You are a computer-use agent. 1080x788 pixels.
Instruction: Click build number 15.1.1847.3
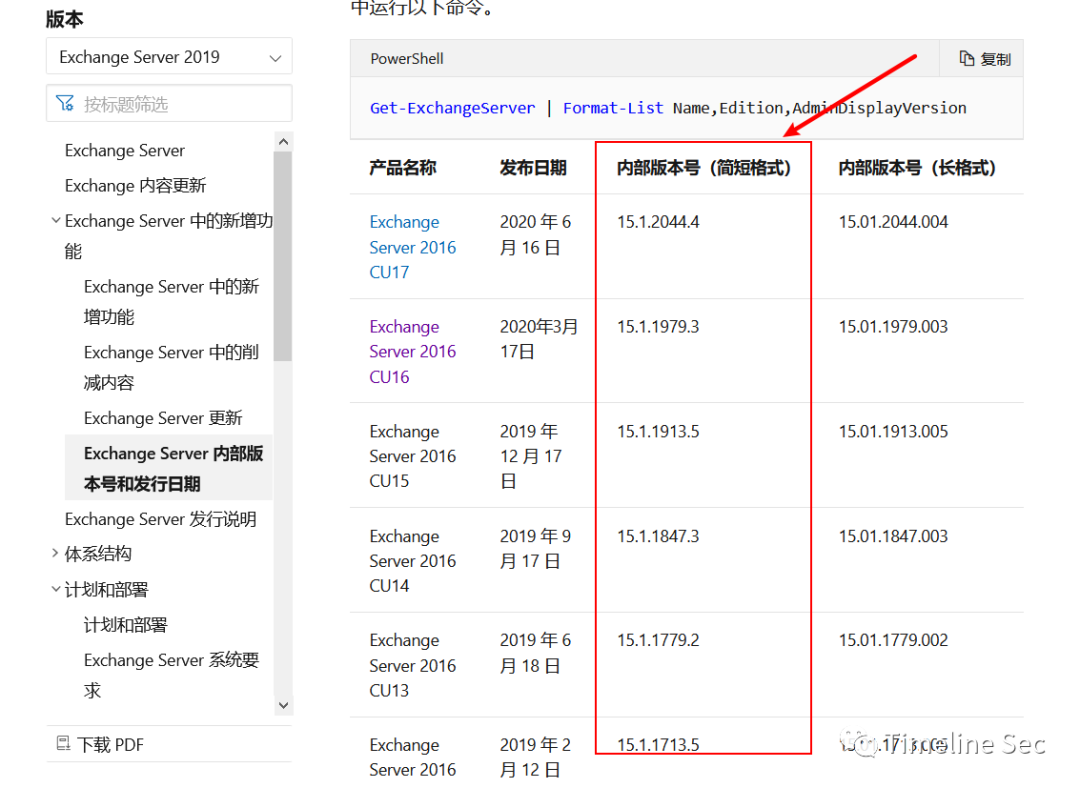click(658, 536)
